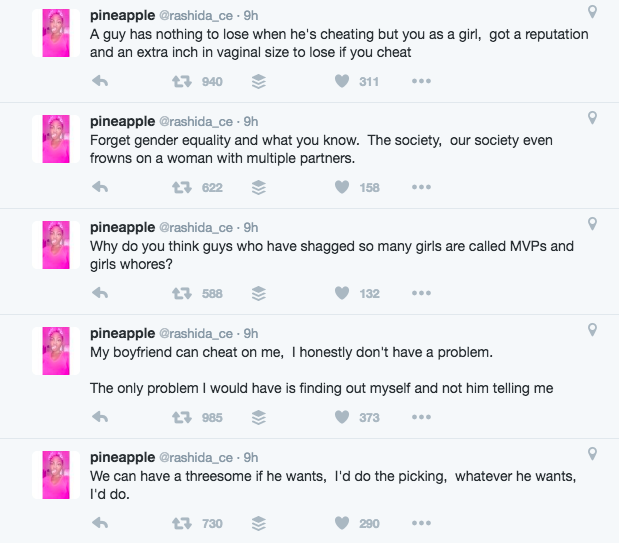Like the tweet with 158 likes

(x=342, y=187)
